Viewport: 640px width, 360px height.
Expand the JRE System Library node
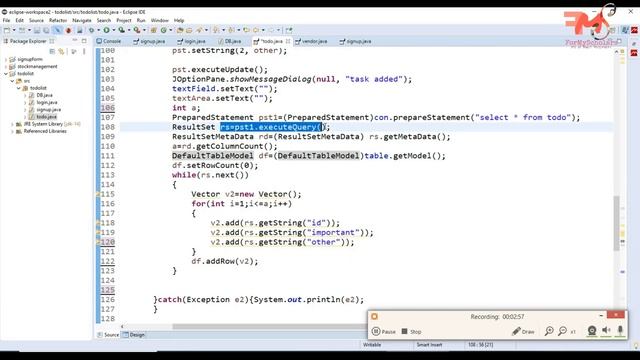12,124
